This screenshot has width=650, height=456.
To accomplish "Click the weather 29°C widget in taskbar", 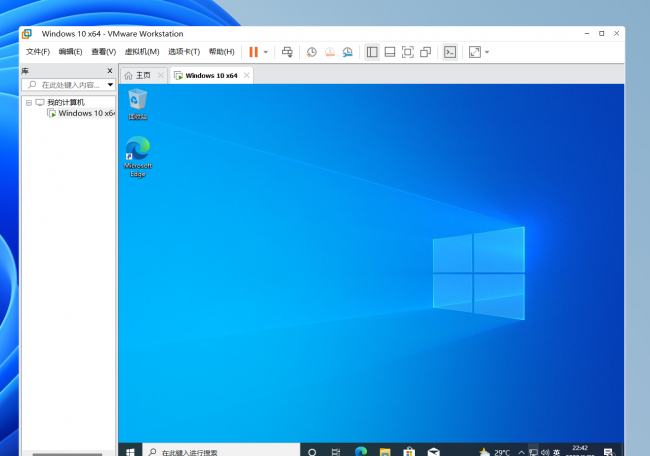I will [494, 452].
